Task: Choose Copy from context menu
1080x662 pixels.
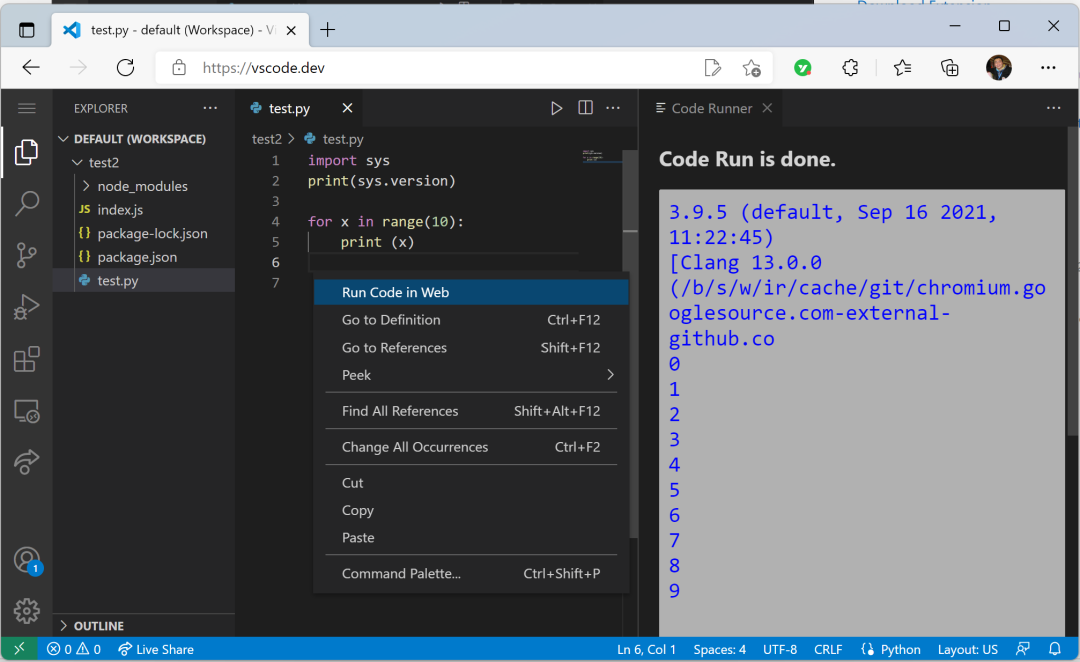Action: click(x=471, y=510)
